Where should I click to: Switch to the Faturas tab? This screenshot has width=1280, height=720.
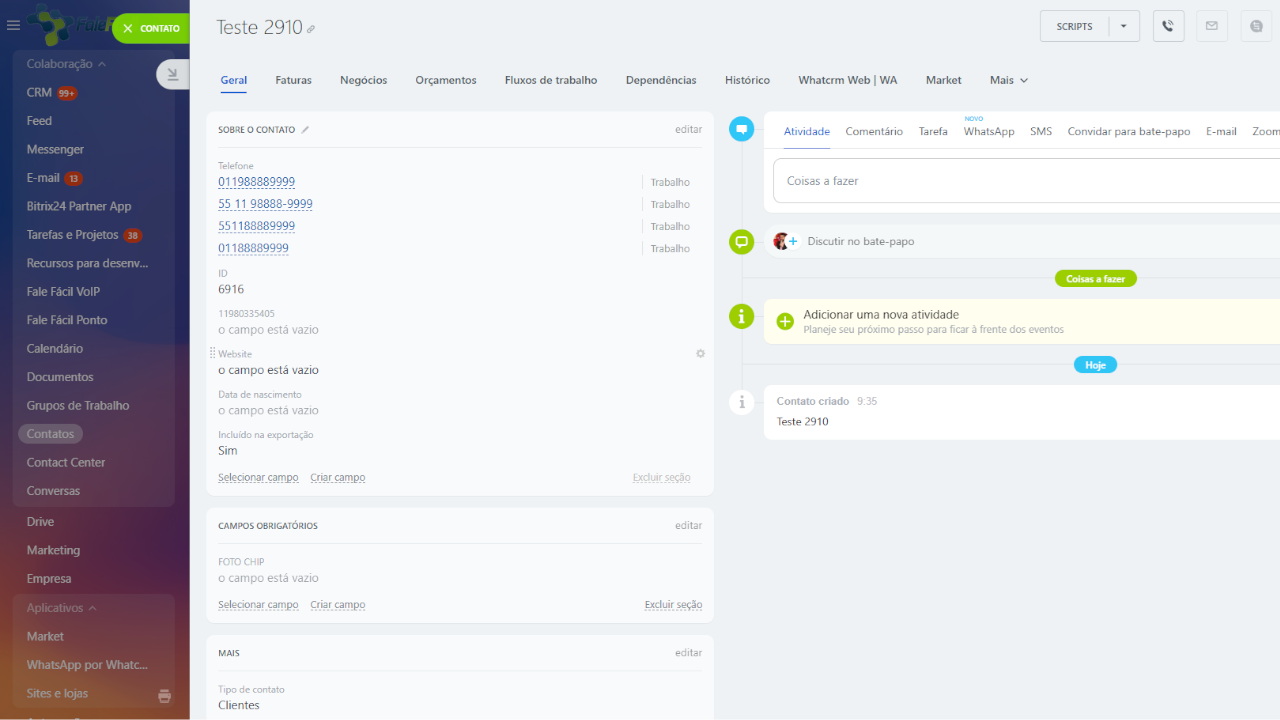pyautogui.click(x=293, y=80)
